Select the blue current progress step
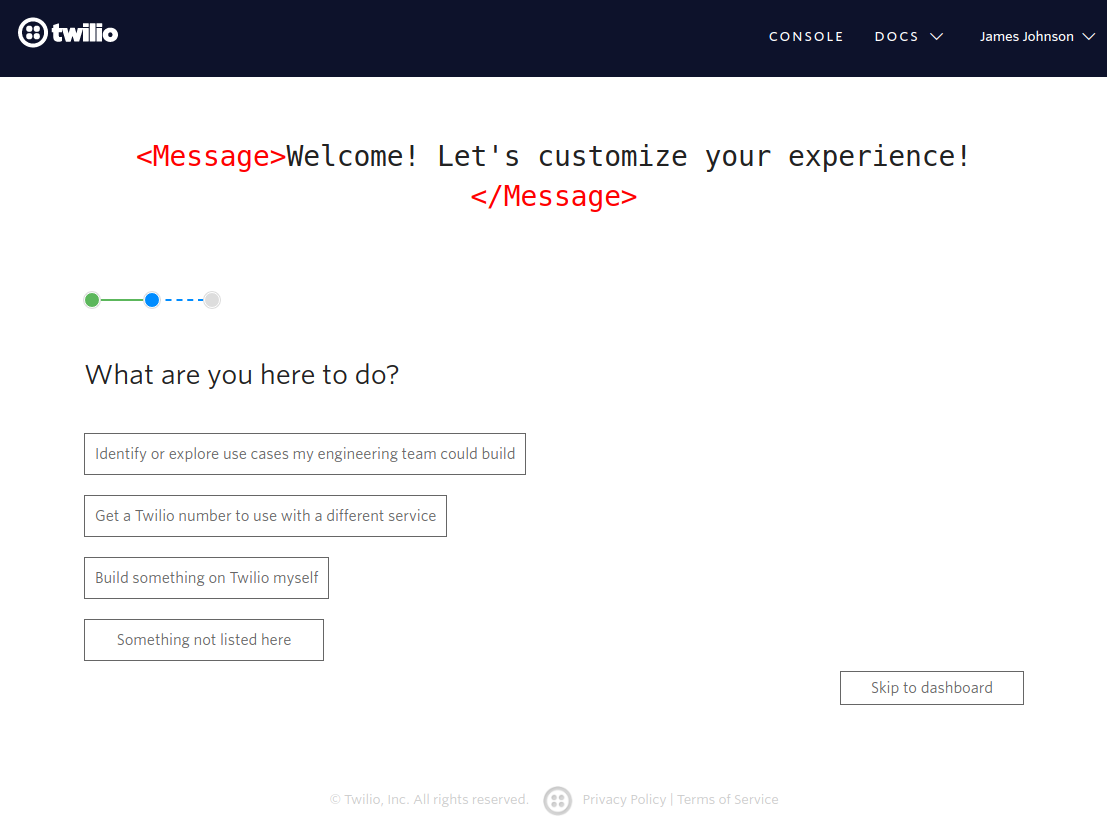The image size is (1107, 827). pyautogui.click(x=152, y=300)
